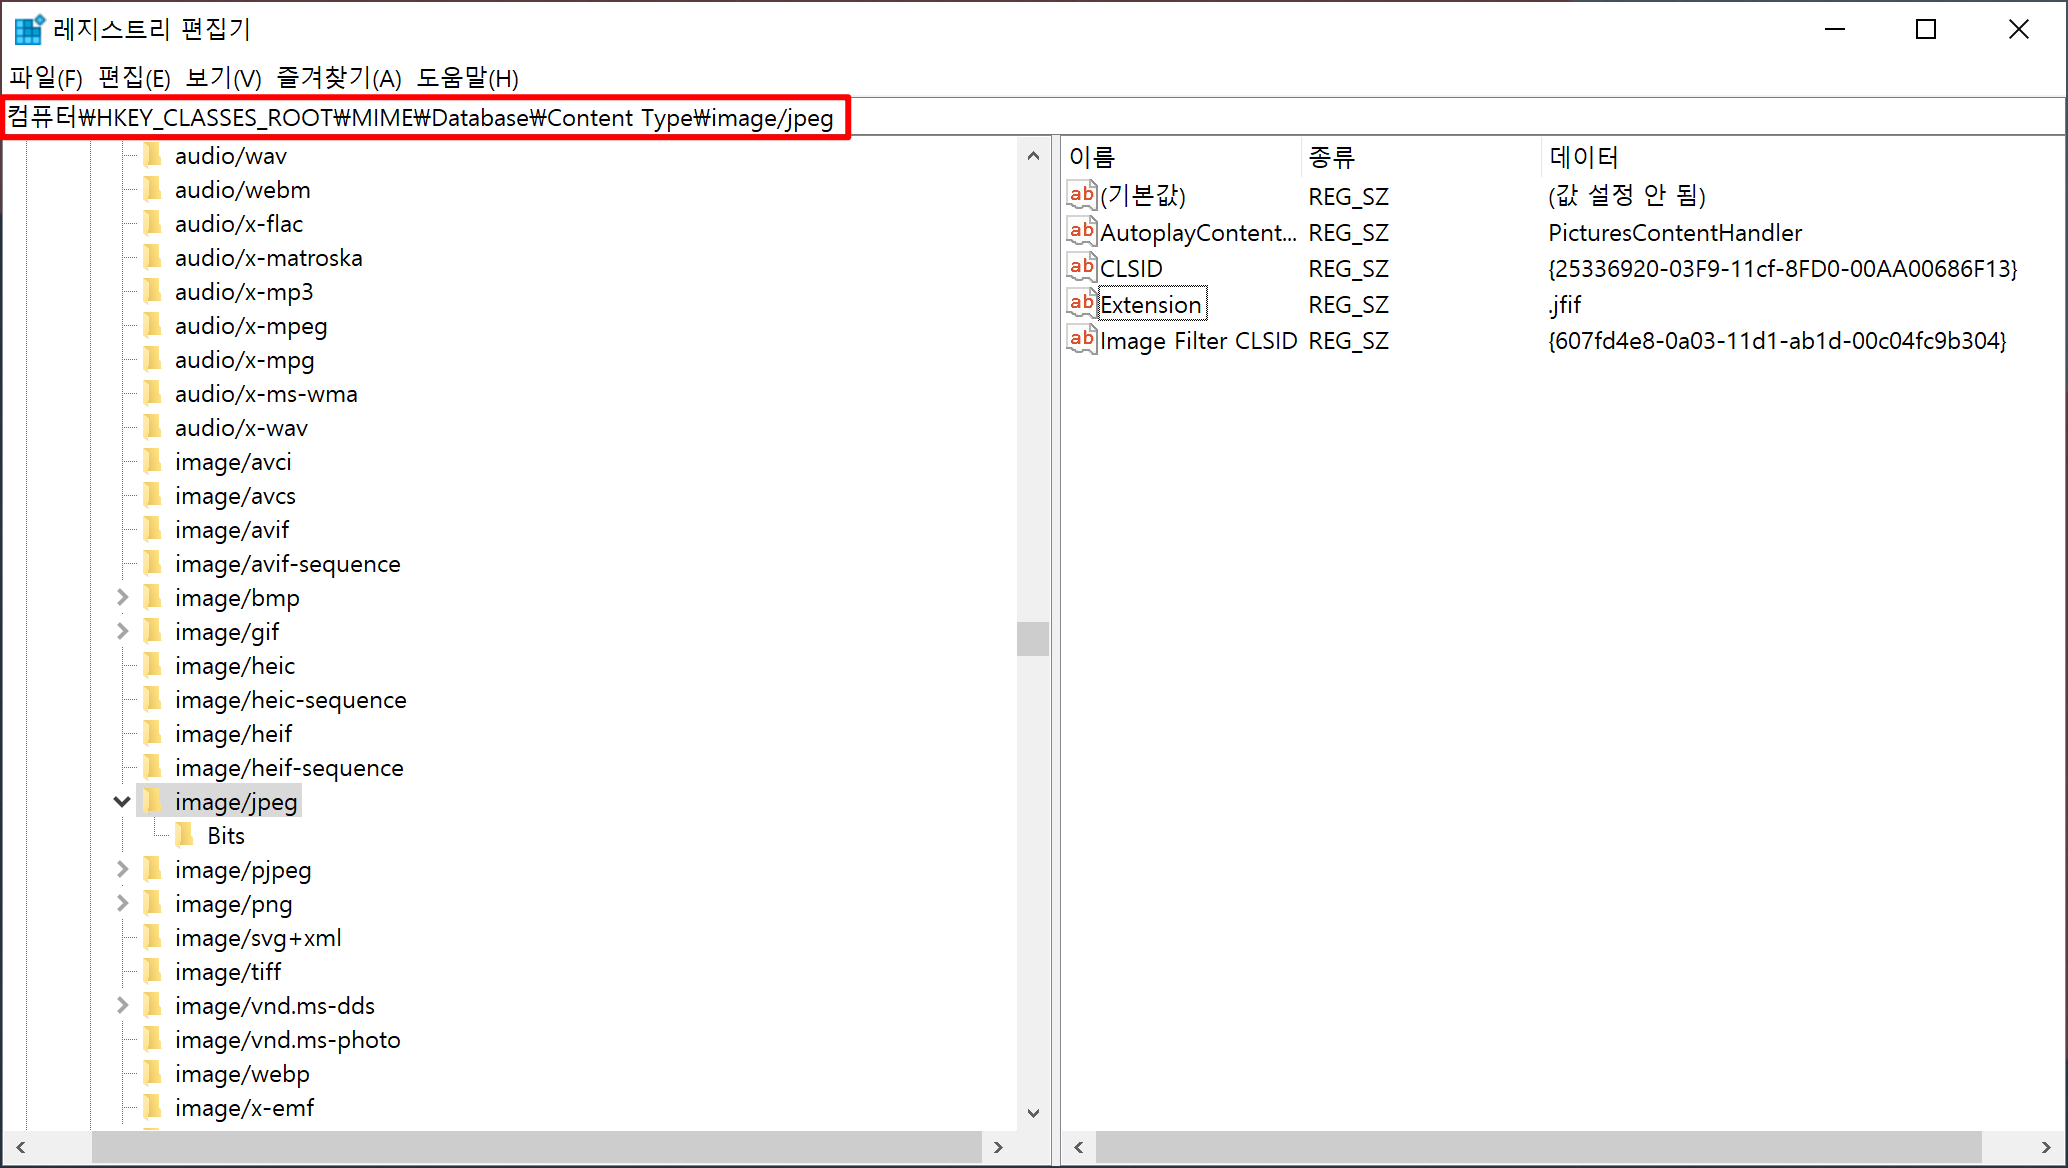The image size is (2068, 1168).
Task: Select the Extension value entry
Action: (x=1150, y=304)
